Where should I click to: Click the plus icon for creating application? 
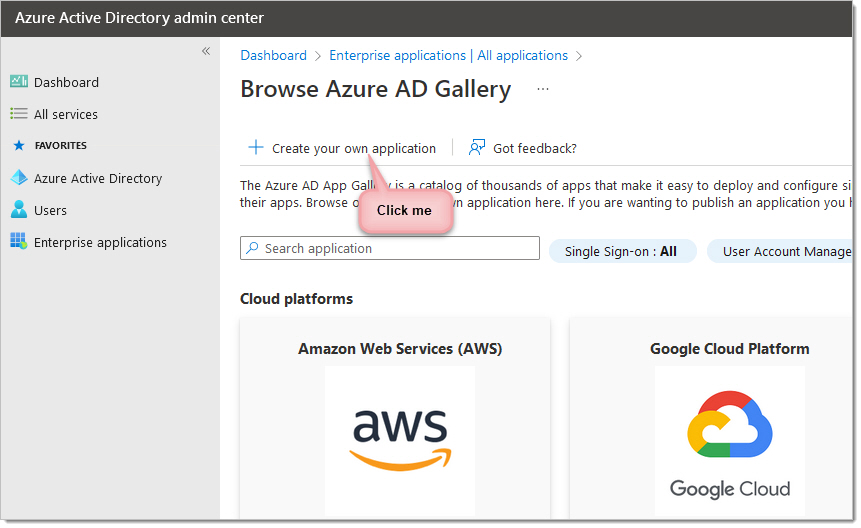255,148
